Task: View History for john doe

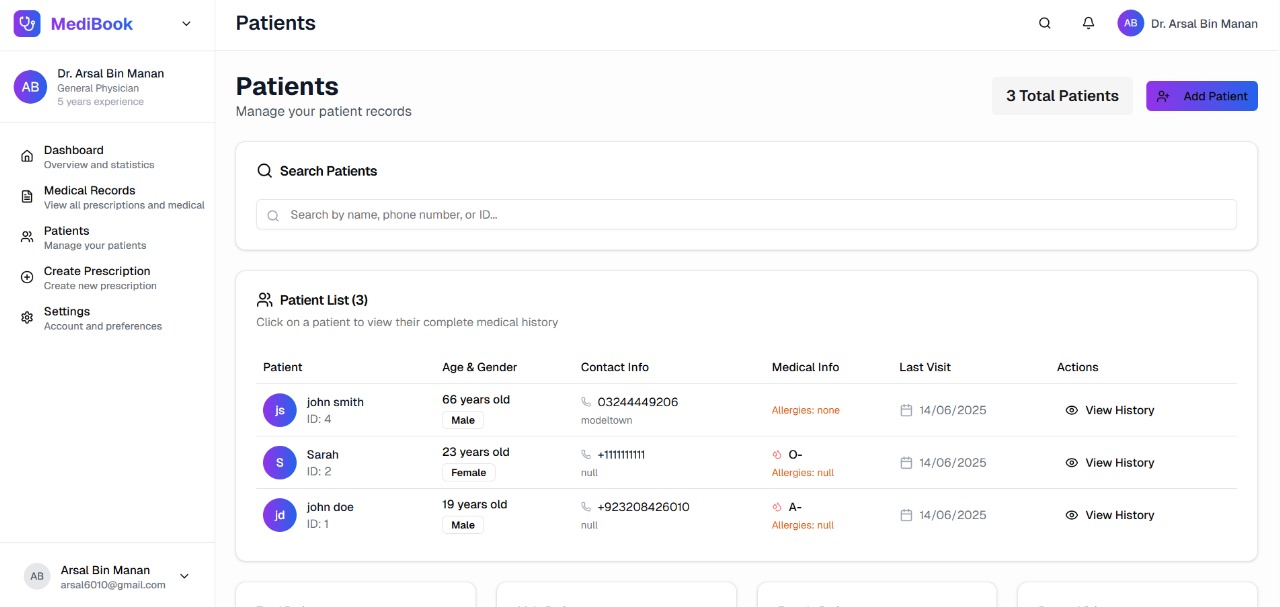Action: point(1109,515)
